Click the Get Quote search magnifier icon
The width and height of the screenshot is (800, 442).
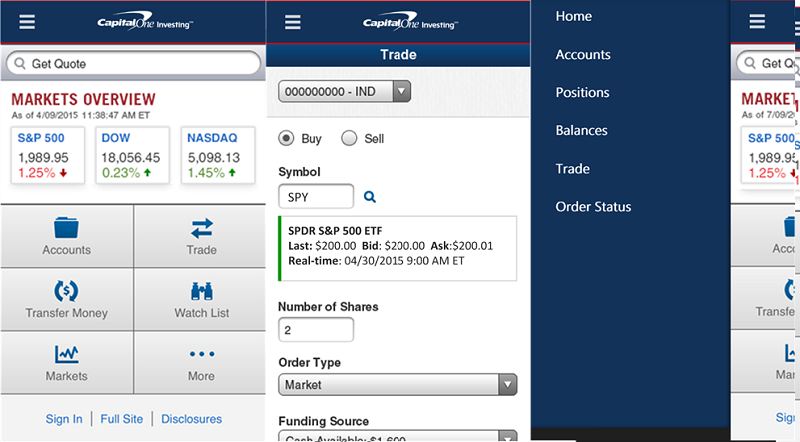pos(20,63)
